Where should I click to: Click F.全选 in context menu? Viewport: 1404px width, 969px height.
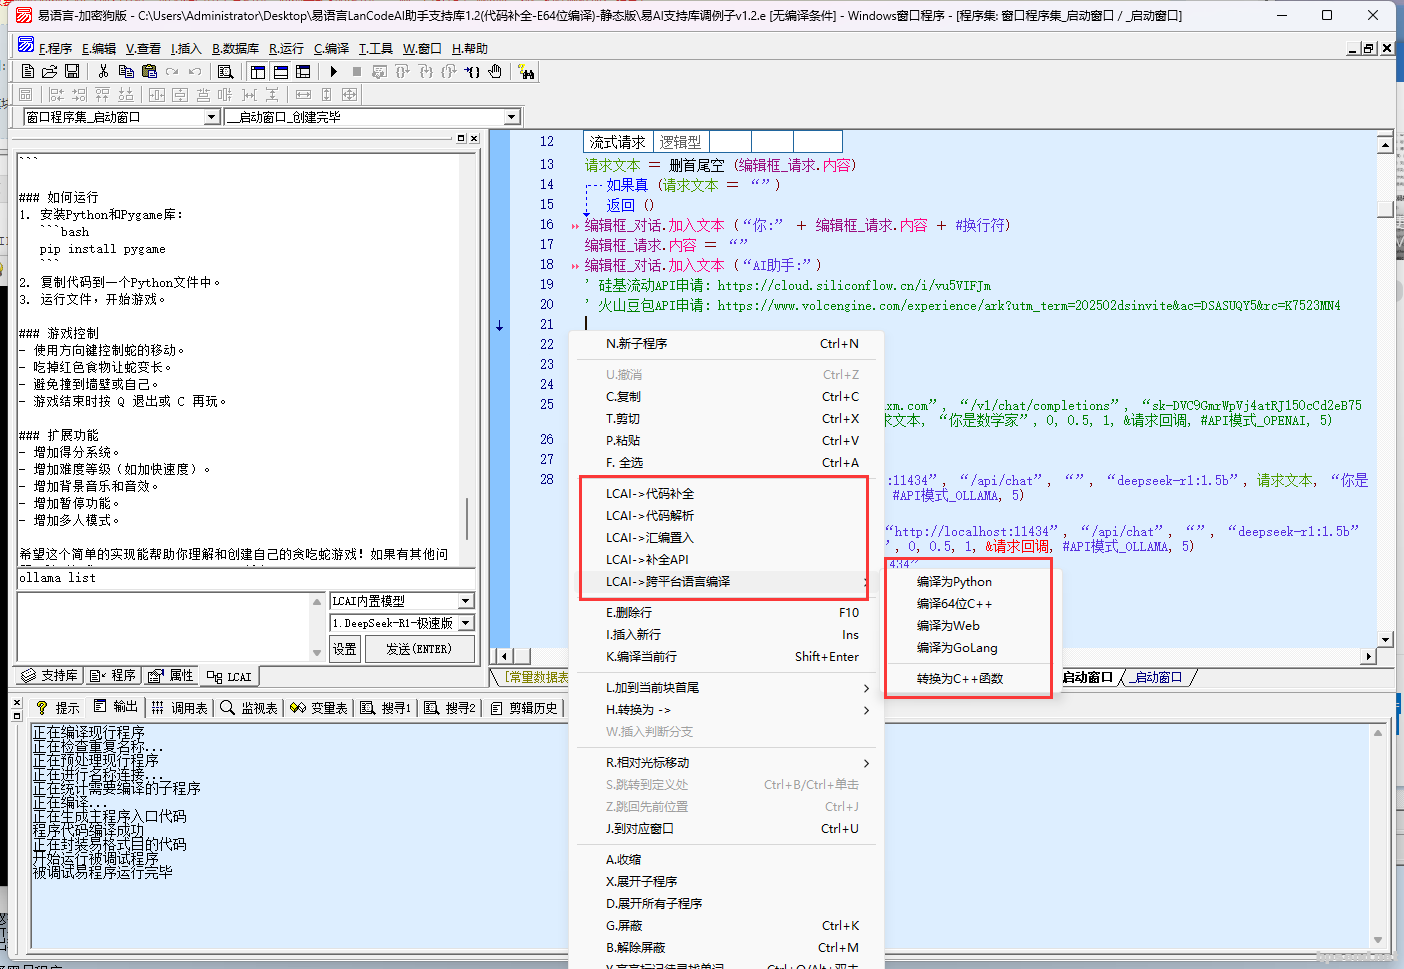tap(727, 463)
